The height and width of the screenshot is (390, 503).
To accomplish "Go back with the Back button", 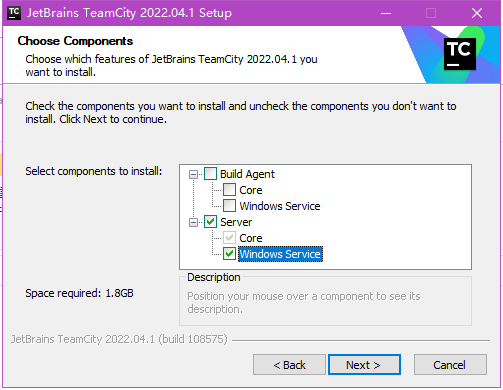I will [289, 365].
